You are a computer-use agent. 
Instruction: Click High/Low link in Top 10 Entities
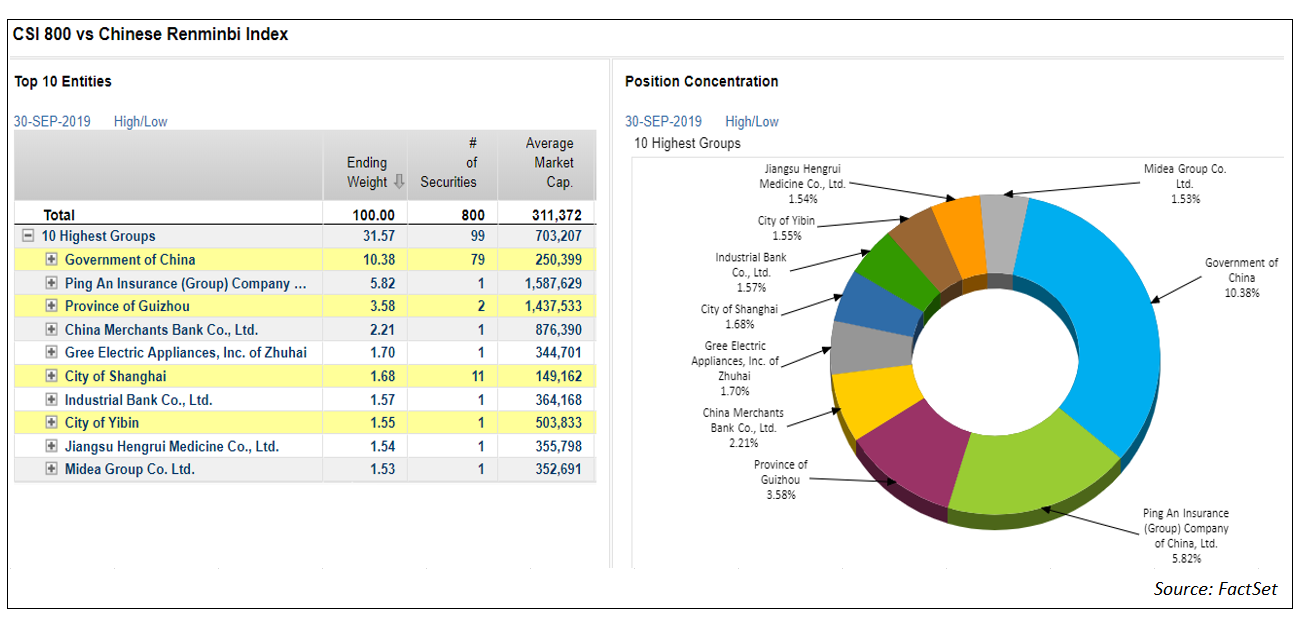(x=140, y=121)
